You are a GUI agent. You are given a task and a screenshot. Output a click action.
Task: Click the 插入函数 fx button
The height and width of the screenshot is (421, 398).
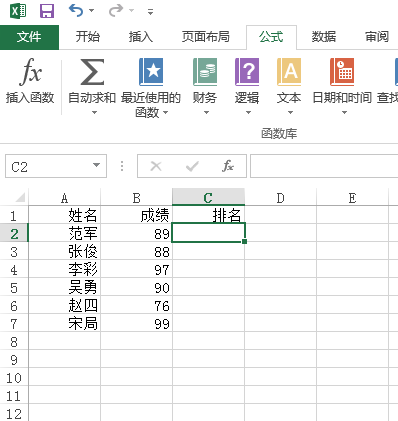tap(30, 80)
